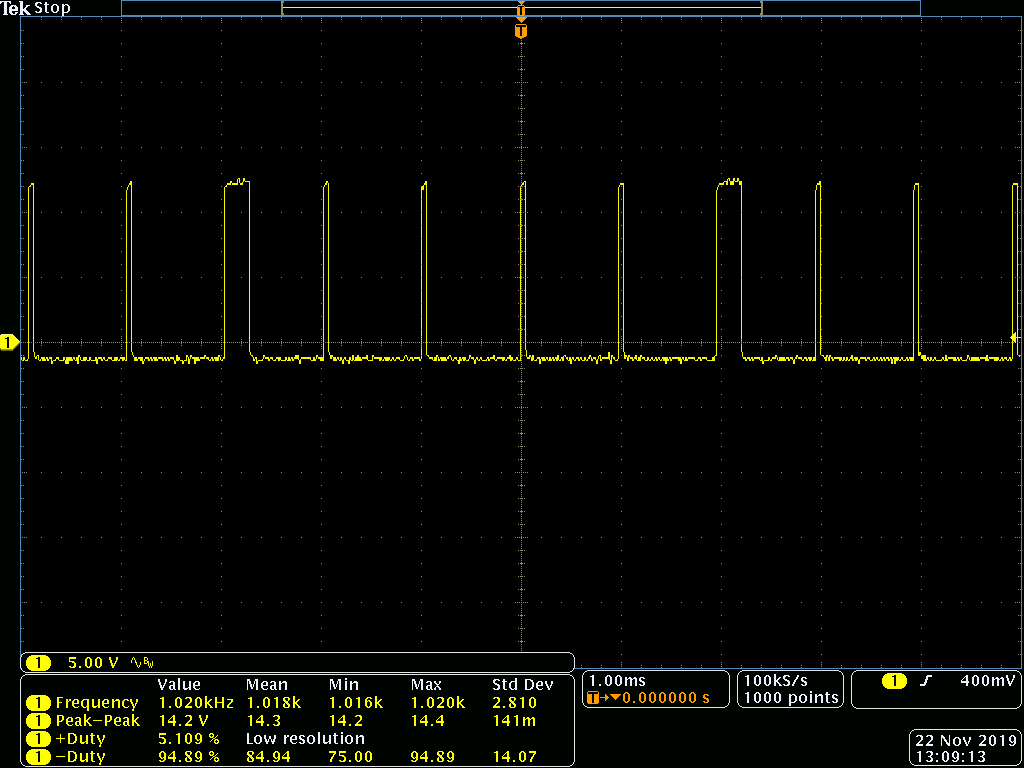The image size is (1024, 768).
Task: Click the Value column header
Action: click(x=180, y=685)
